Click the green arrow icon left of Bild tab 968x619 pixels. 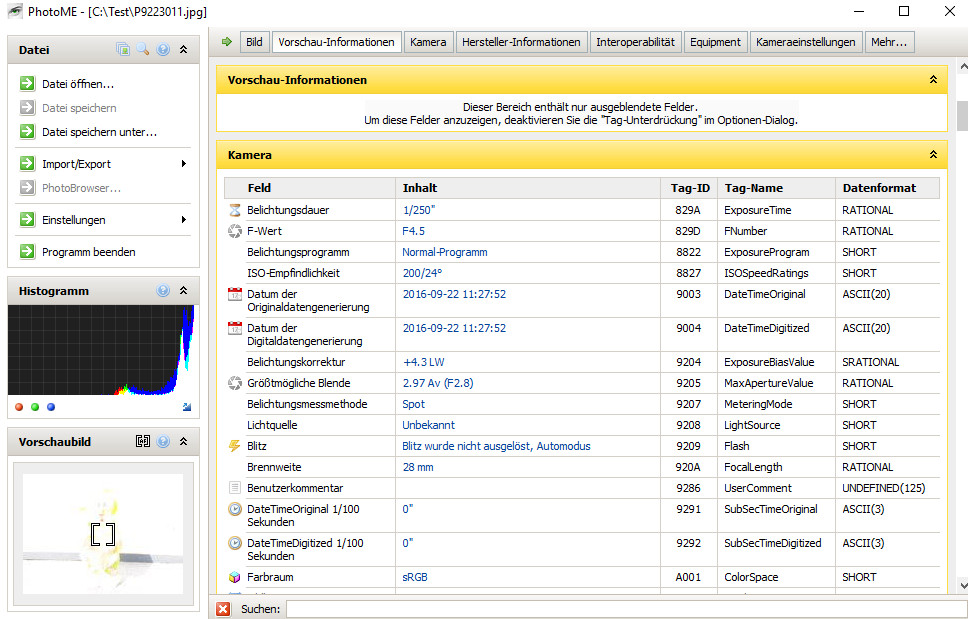pos(226,42)
